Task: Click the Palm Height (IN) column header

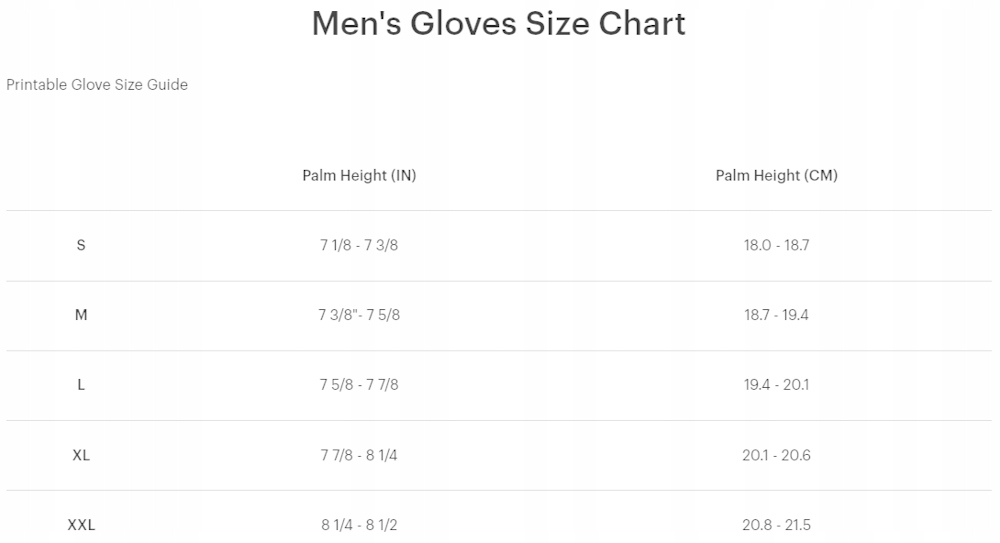Action: click(x=359, y=175)
